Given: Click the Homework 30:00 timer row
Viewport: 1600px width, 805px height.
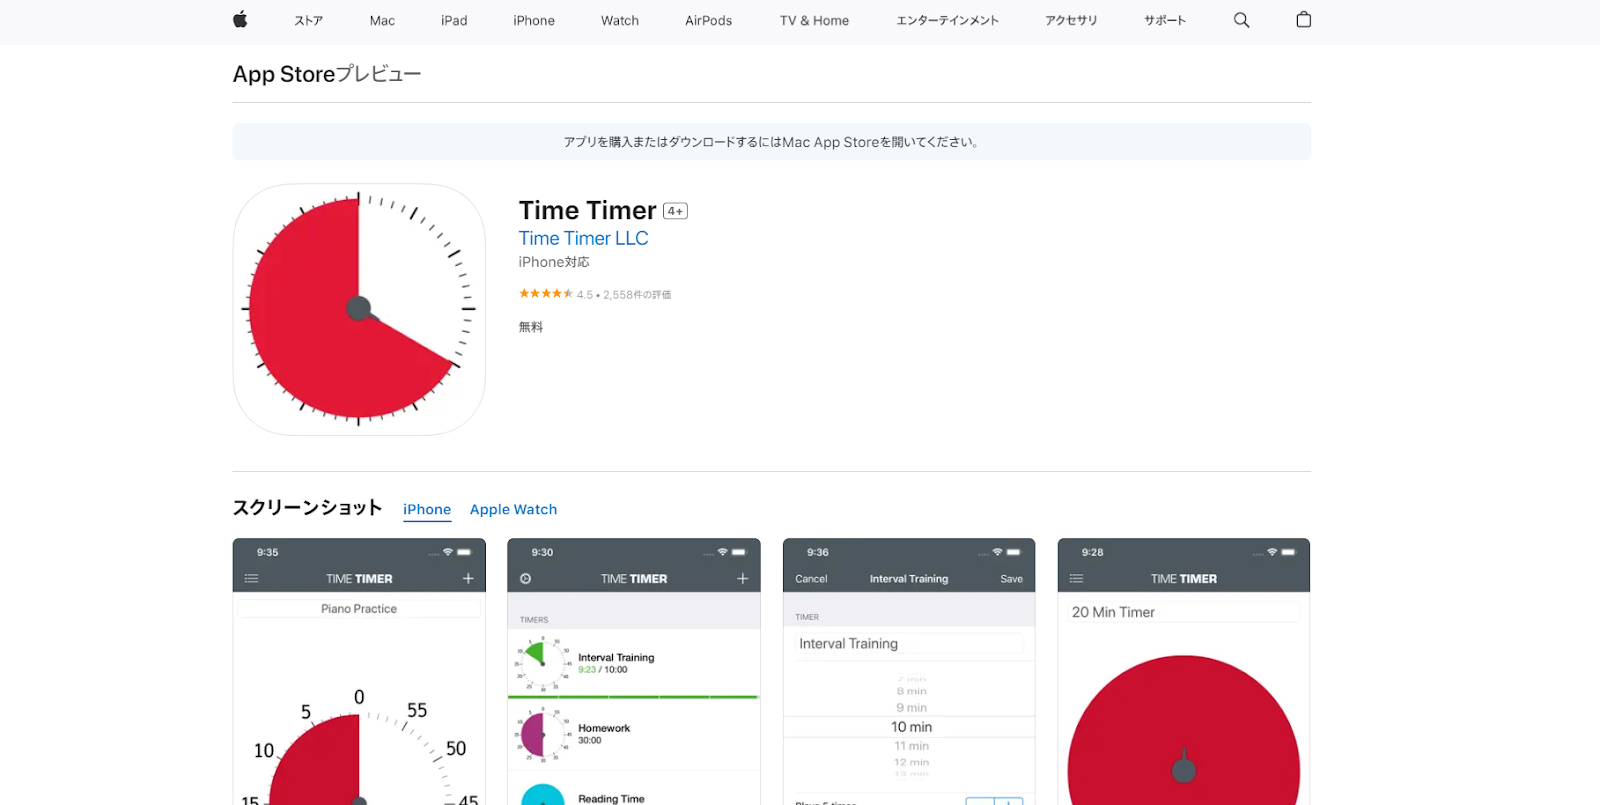Looking at the screenshot, I should point(634,735).
